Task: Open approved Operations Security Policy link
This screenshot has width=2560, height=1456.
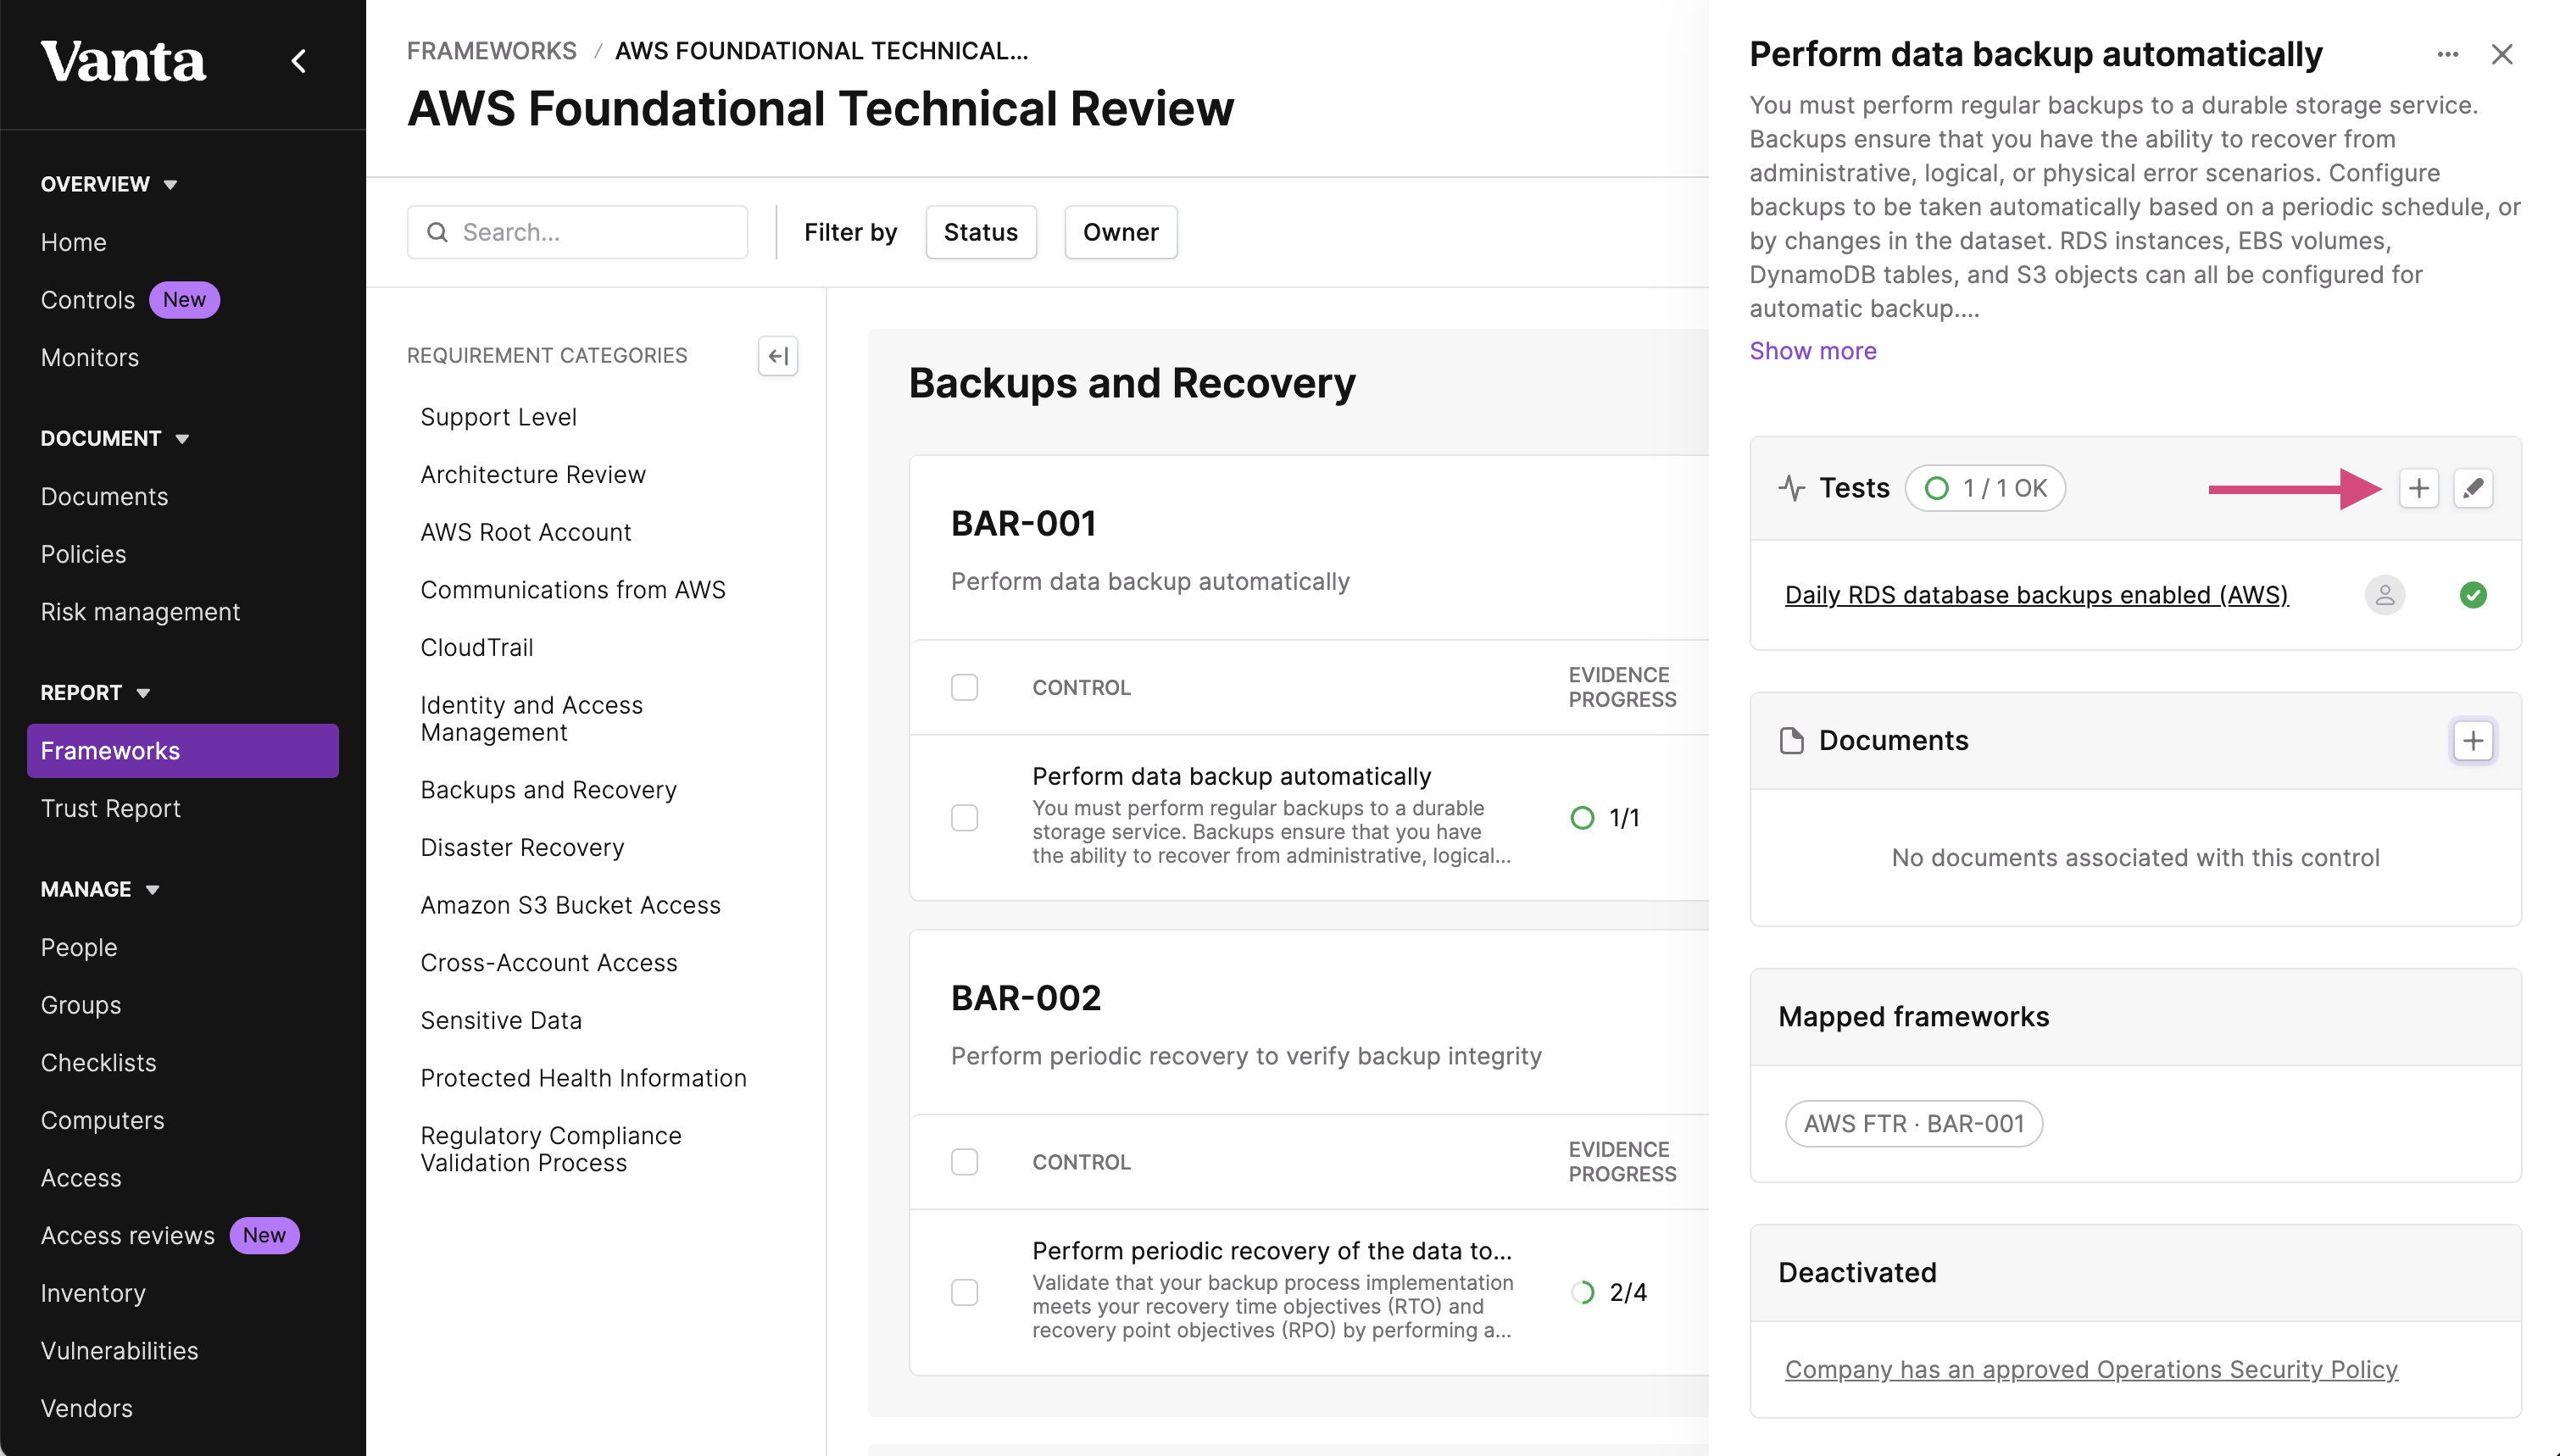Action: click(2091, 1369)
